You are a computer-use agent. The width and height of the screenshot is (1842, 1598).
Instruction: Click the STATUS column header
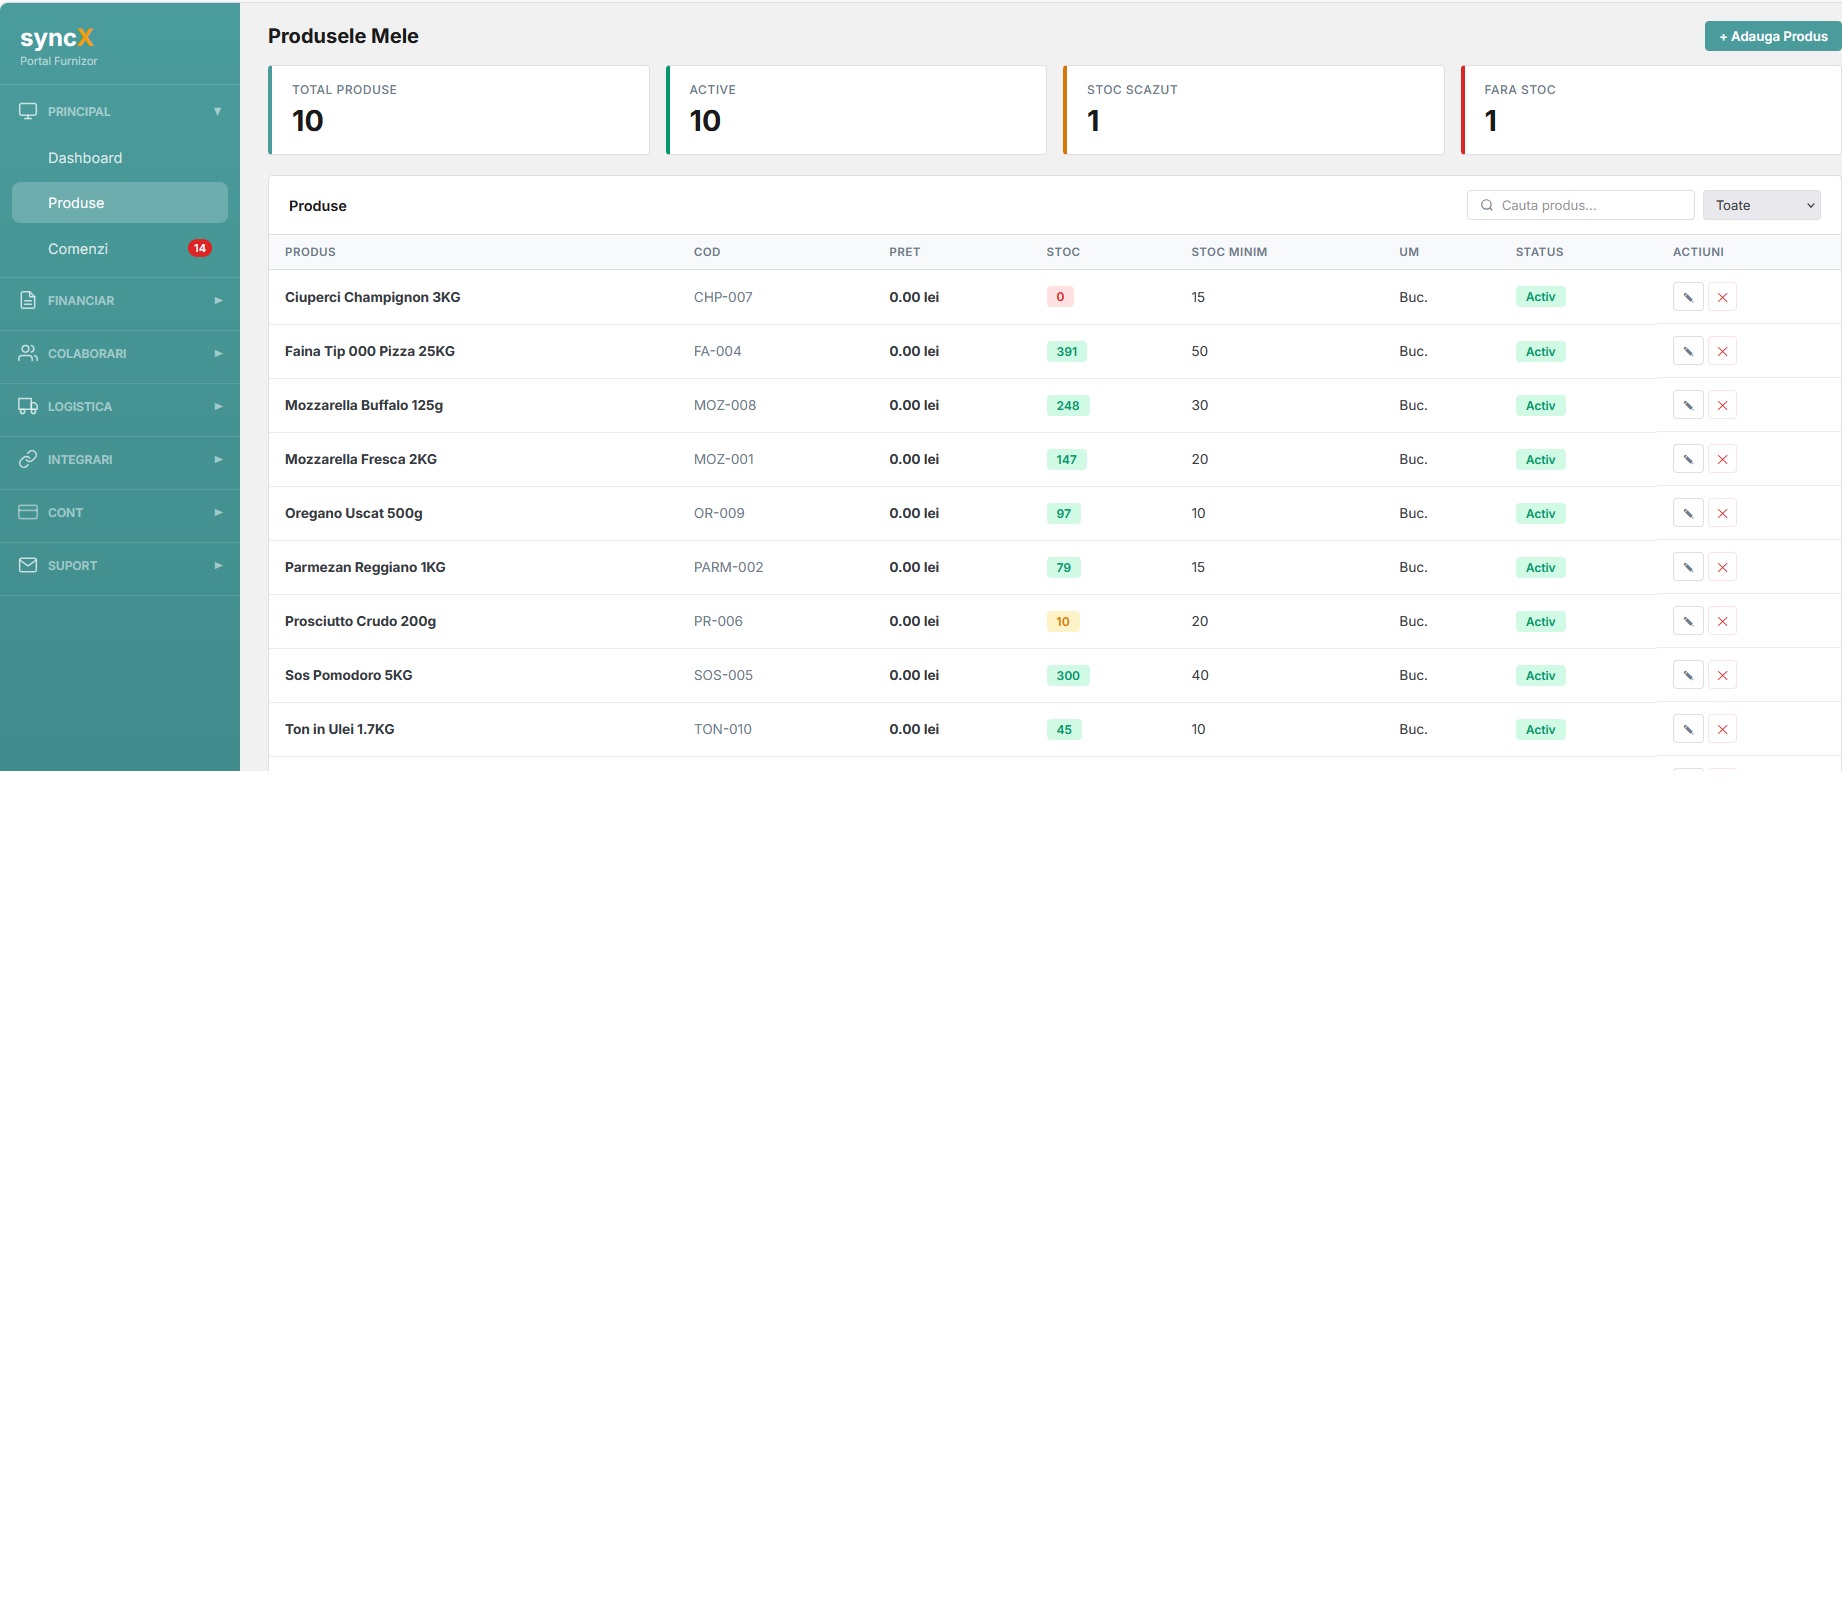coord(1539,252)
